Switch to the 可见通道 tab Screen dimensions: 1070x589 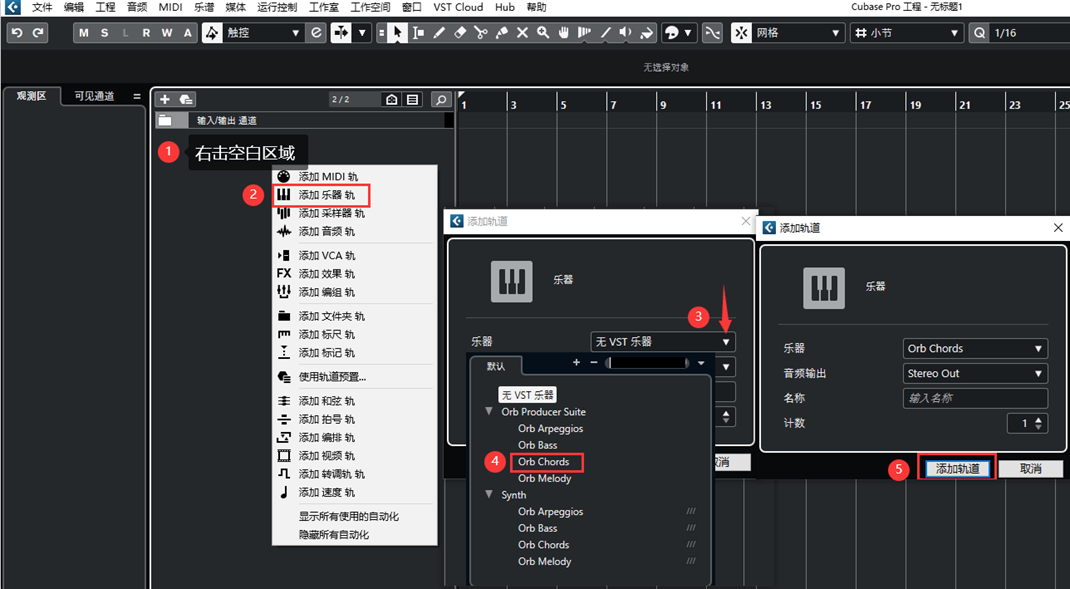click(94, 96)
